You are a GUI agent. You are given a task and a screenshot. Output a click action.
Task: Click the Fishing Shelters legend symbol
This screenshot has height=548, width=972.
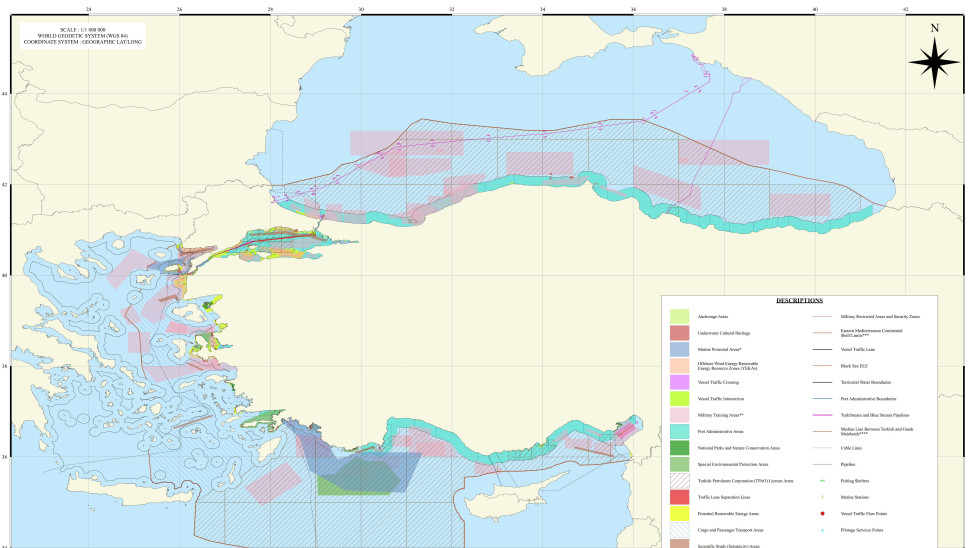tap(822, 480)
